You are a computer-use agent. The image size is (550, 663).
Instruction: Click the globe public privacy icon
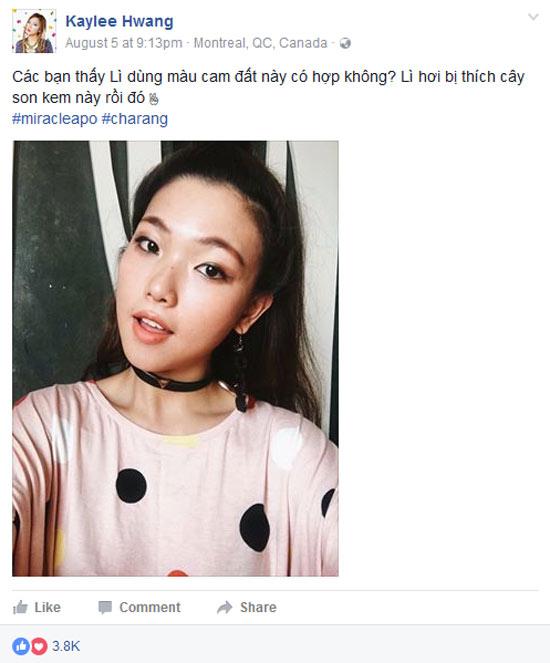(345, 44)
